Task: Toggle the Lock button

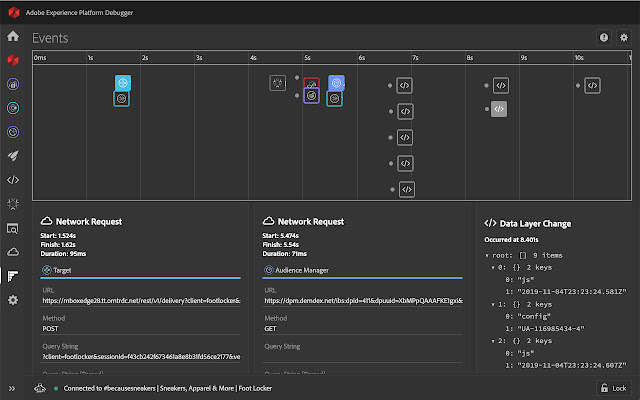Action: pyautogui.click(x=613, y=388)
